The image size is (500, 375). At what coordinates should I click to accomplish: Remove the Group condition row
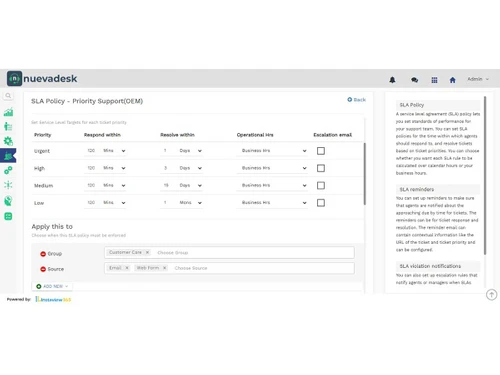click(43, 254)
